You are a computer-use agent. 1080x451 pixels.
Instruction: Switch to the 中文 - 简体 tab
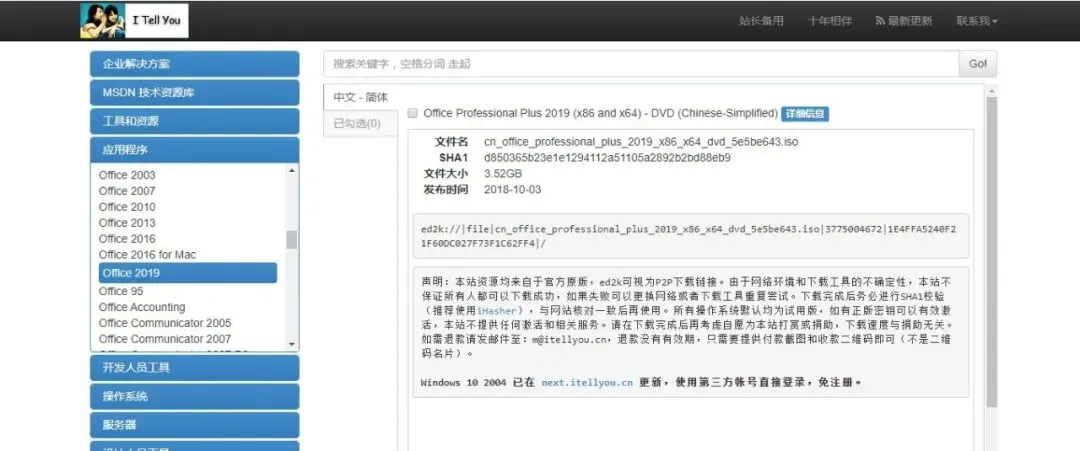point(360,97)
